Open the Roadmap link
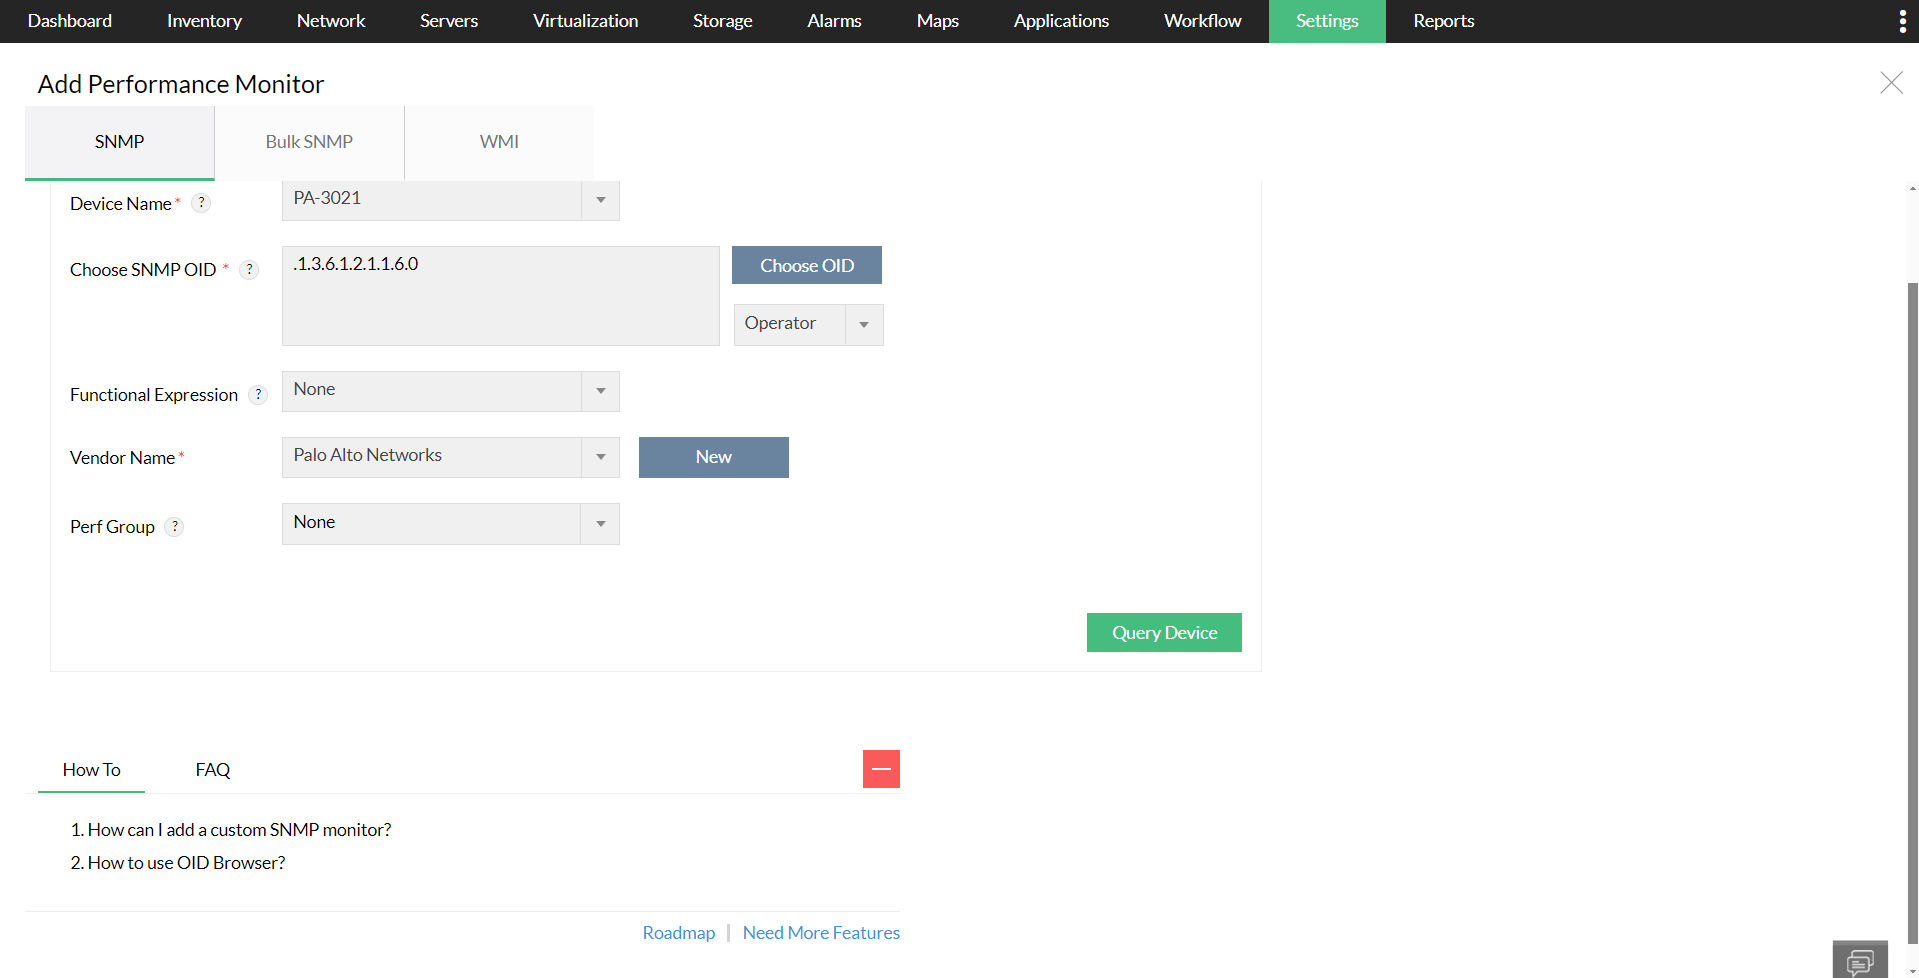The height and width of the screenshot is (978, 1919). coord(679,932)
